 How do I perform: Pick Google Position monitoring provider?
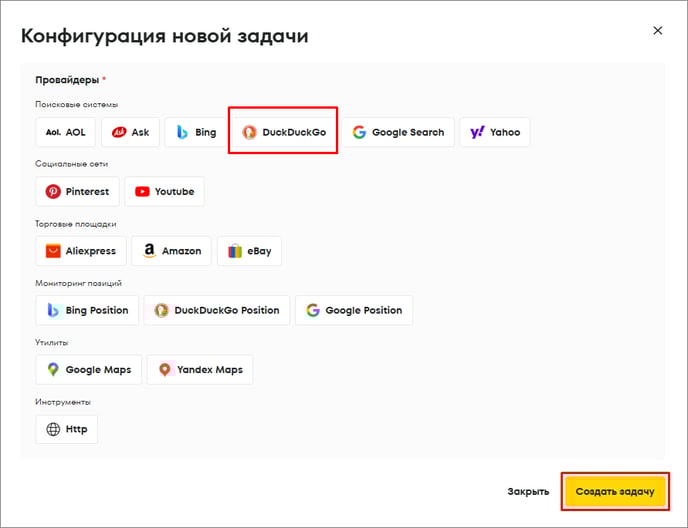click(x=354, y=310)
